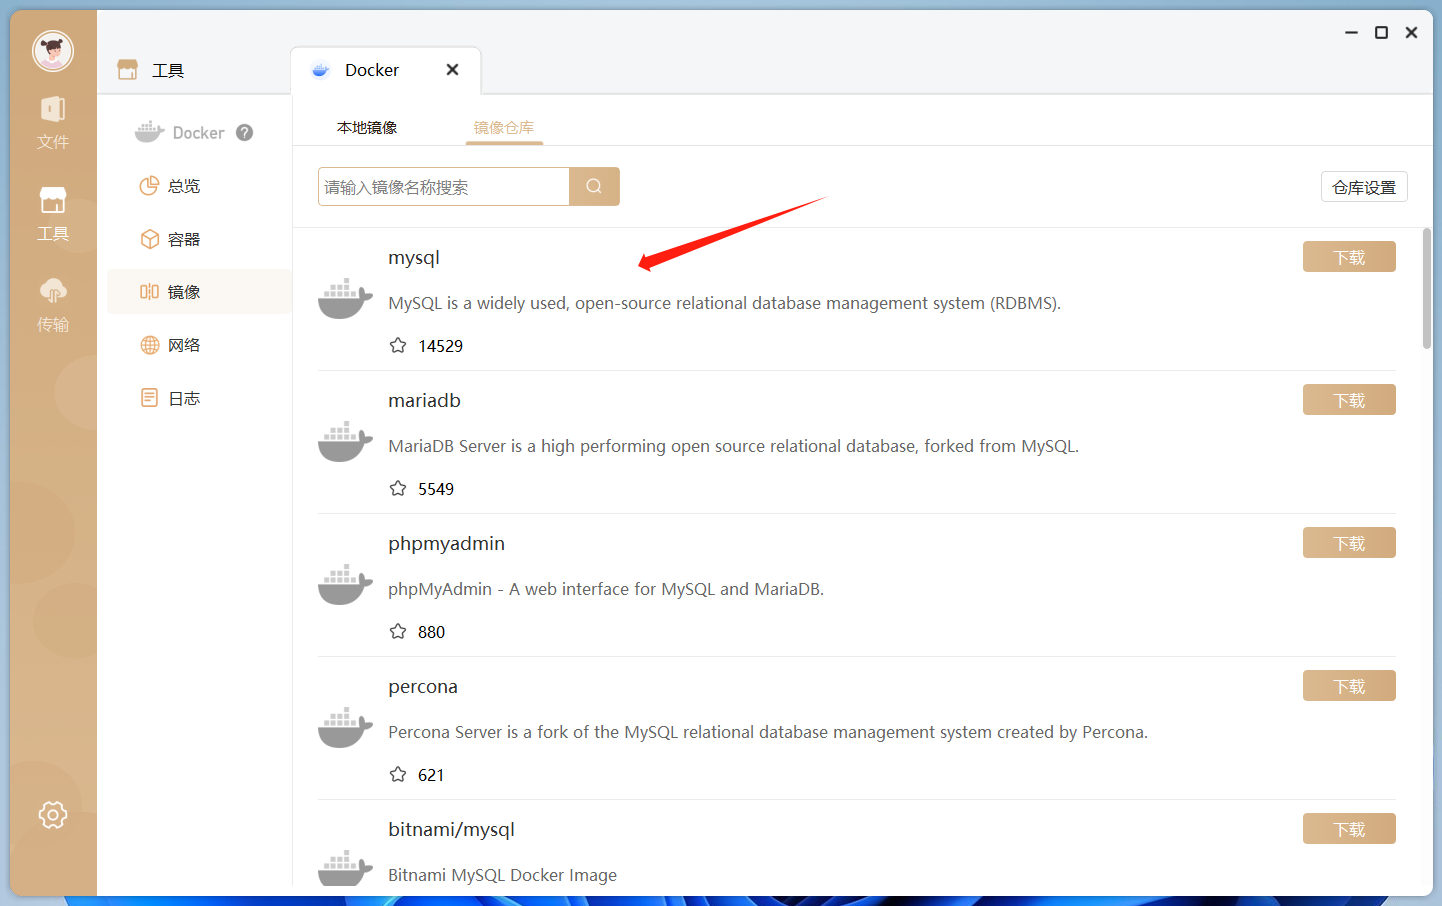Download the bitnami/mysql image
The width and height of the screenshot is (1442, 906).
pos(1349,829)
